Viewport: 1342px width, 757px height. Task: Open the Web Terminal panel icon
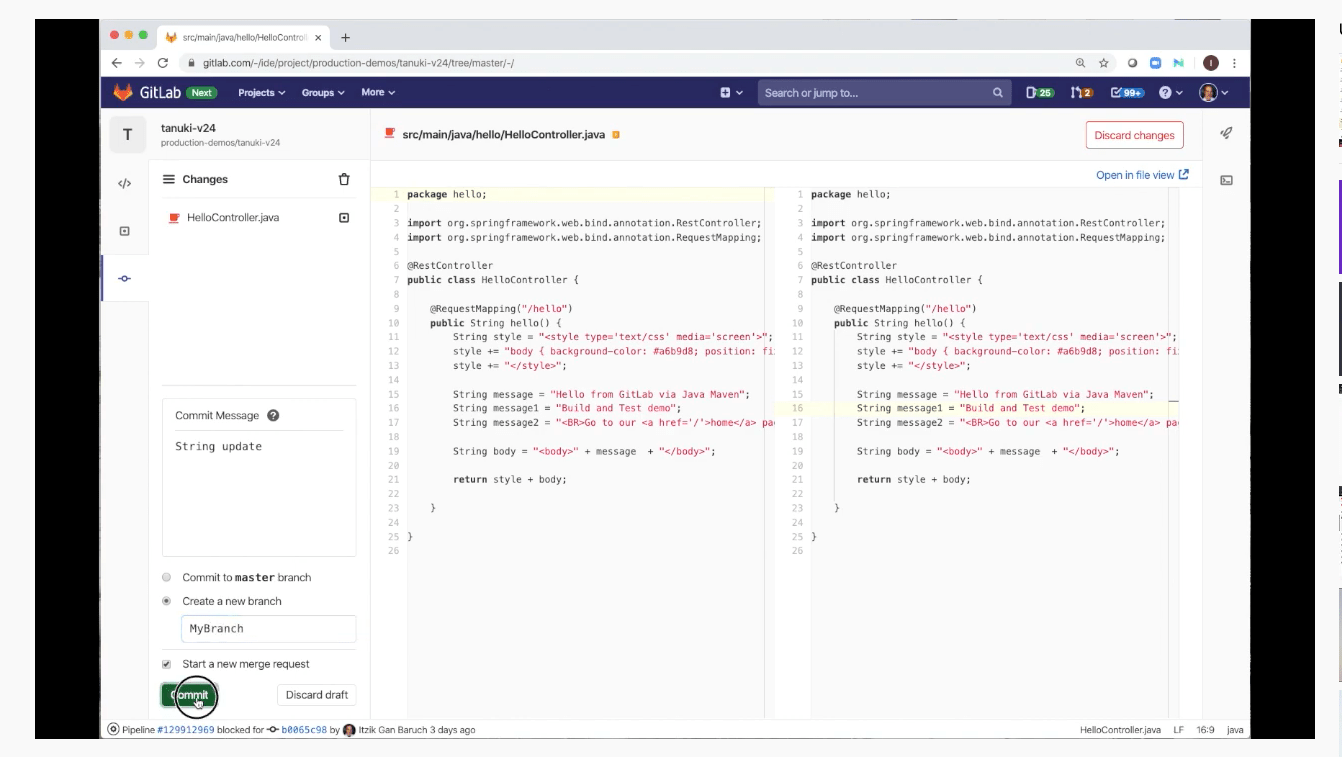pyautogui.click(x=1226, y=181)
